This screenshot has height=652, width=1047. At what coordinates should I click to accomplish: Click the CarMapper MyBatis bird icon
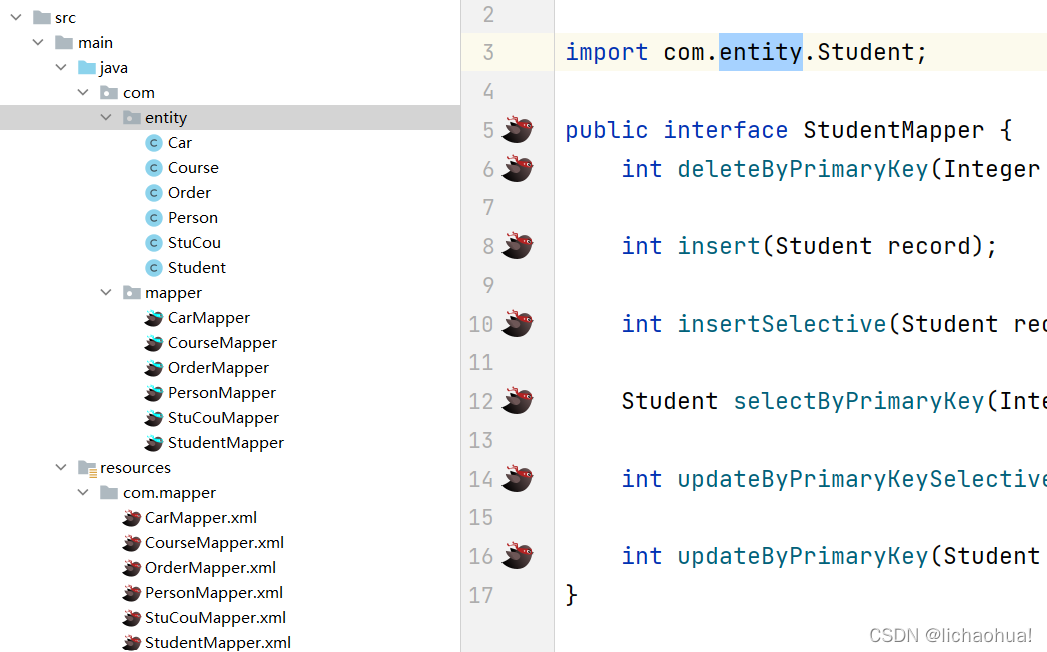pos(154,318)
